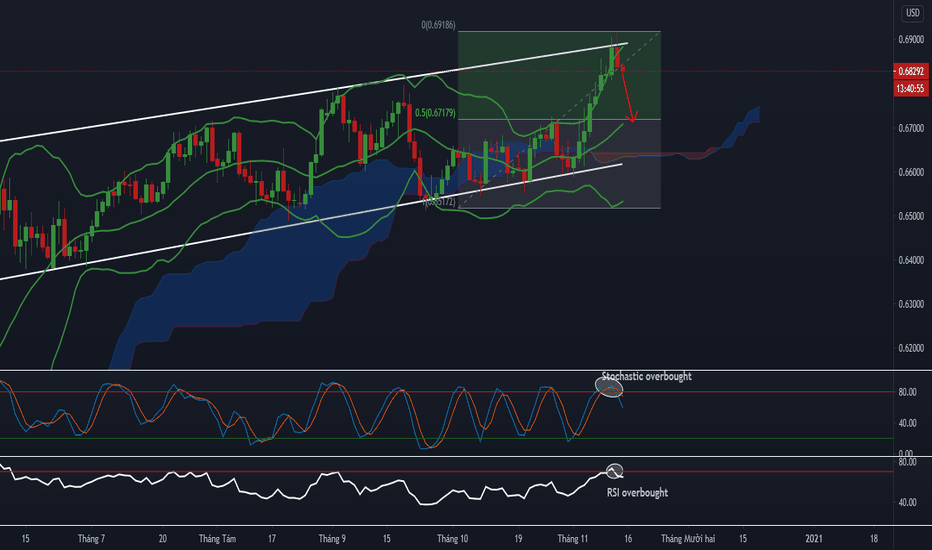
Task: Click the 0.66000 price axis label
Action: [x=911, y=172]
